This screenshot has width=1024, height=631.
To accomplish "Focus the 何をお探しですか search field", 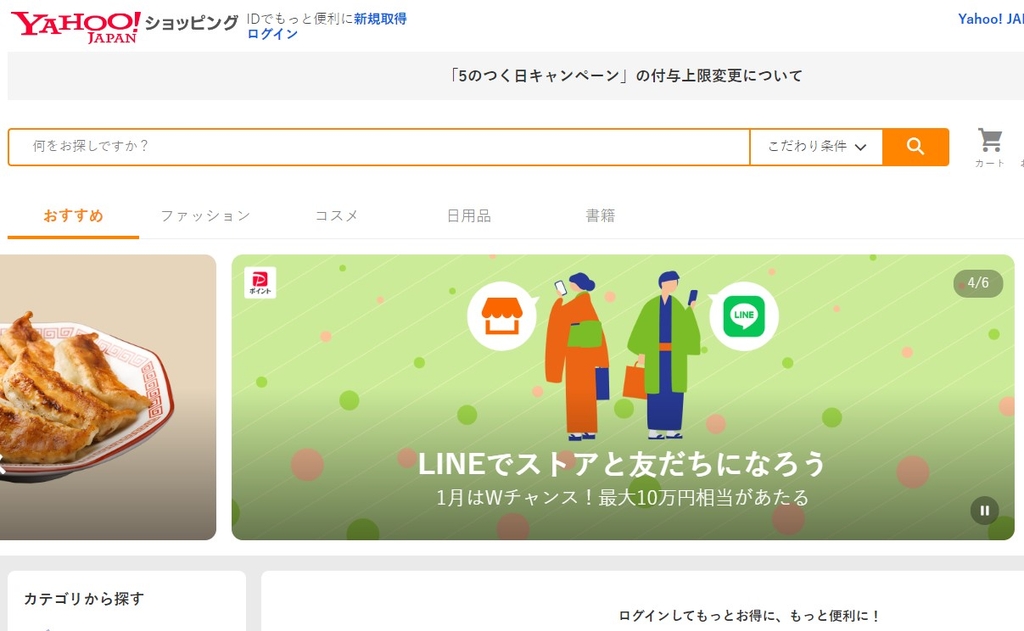I will (x=380, y=147).
